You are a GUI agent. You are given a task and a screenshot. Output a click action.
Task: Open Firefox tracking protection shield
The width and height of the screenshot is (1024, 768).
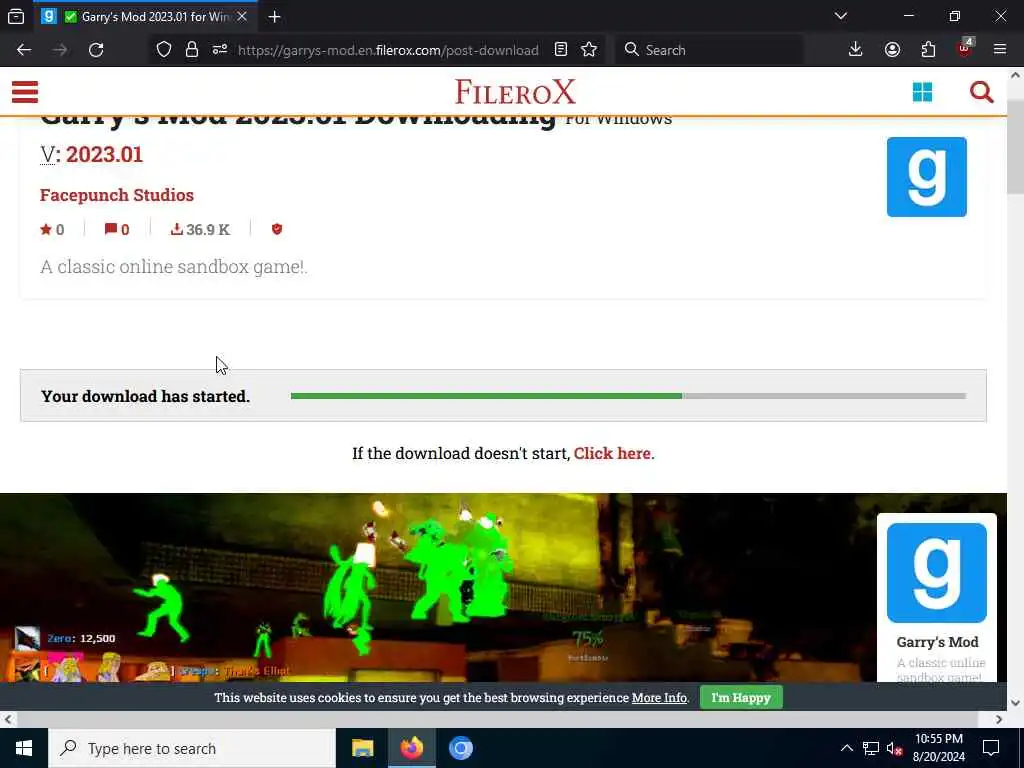[164, 50]
